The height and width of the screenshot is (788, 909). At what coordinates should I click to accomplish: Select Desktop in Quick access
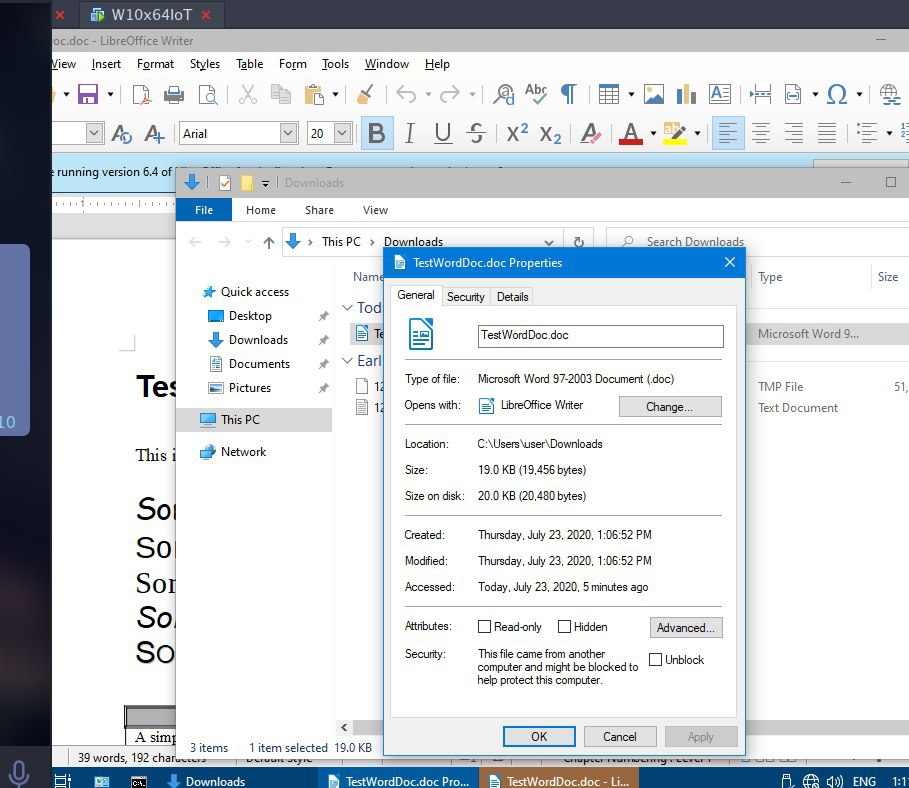tap(250, 316)
